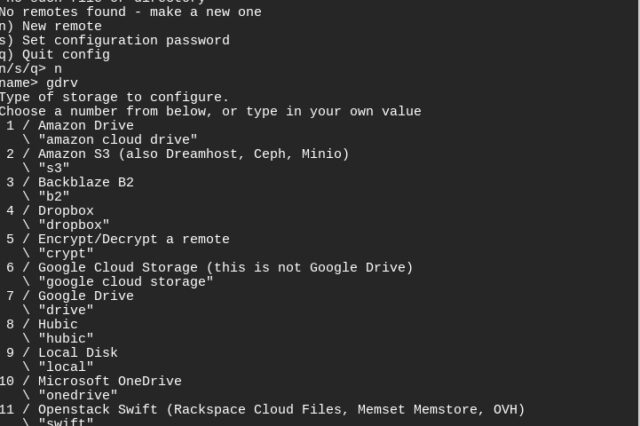Select the "Backblaze B2" storage entry
The width and height of the screenshot is (640, 426).
coord(85,182)
